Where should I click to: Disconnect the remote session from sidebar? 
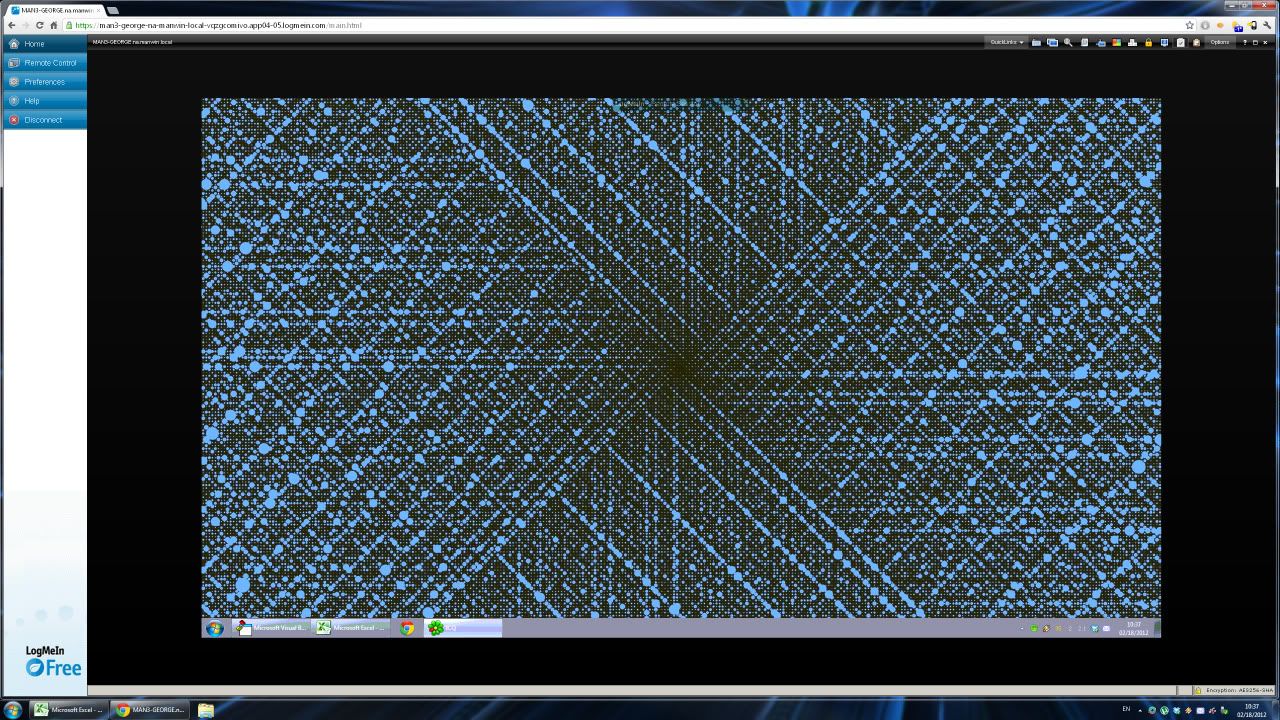coord(44,120)
